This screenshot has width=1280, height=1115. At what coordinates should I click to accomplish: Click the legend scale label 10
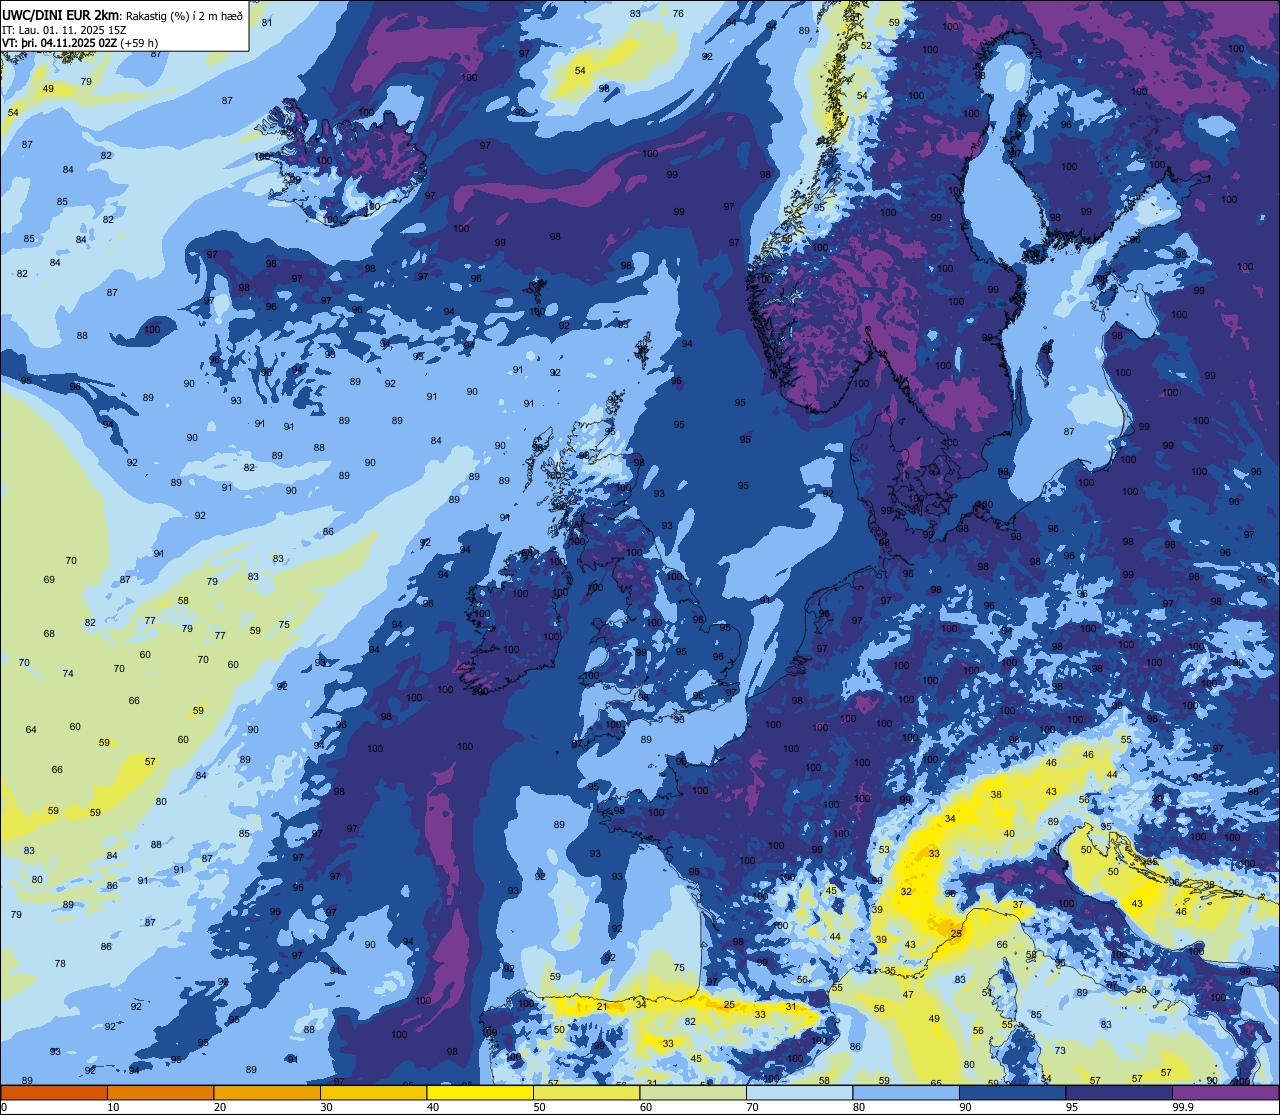pos(113,1107)
